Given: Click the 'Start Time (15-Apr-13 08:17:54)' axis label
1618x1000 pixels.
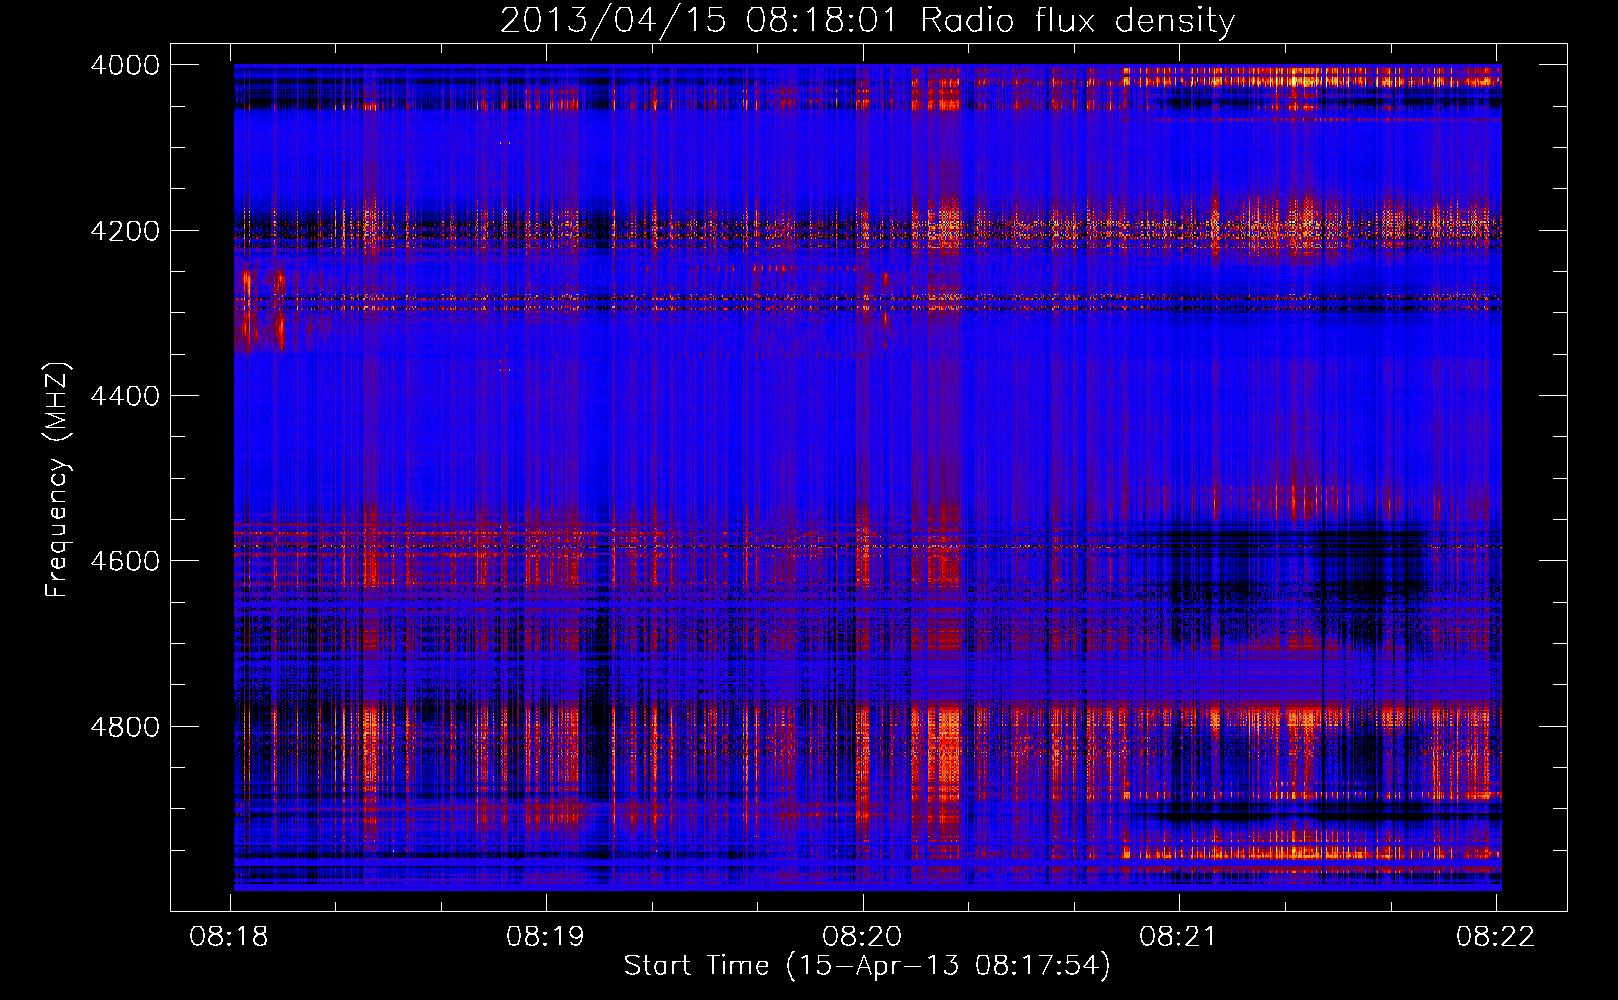Looking at the screenshot, I should [867, 966].
